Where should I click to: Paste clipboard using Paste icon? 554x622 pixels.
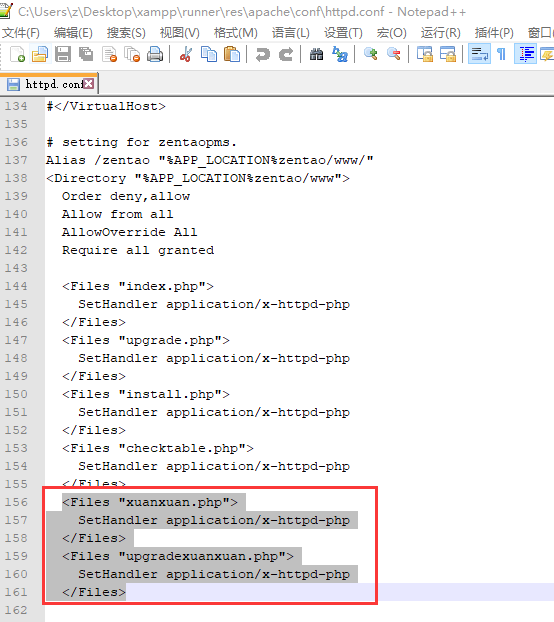[x=232, y=54]
